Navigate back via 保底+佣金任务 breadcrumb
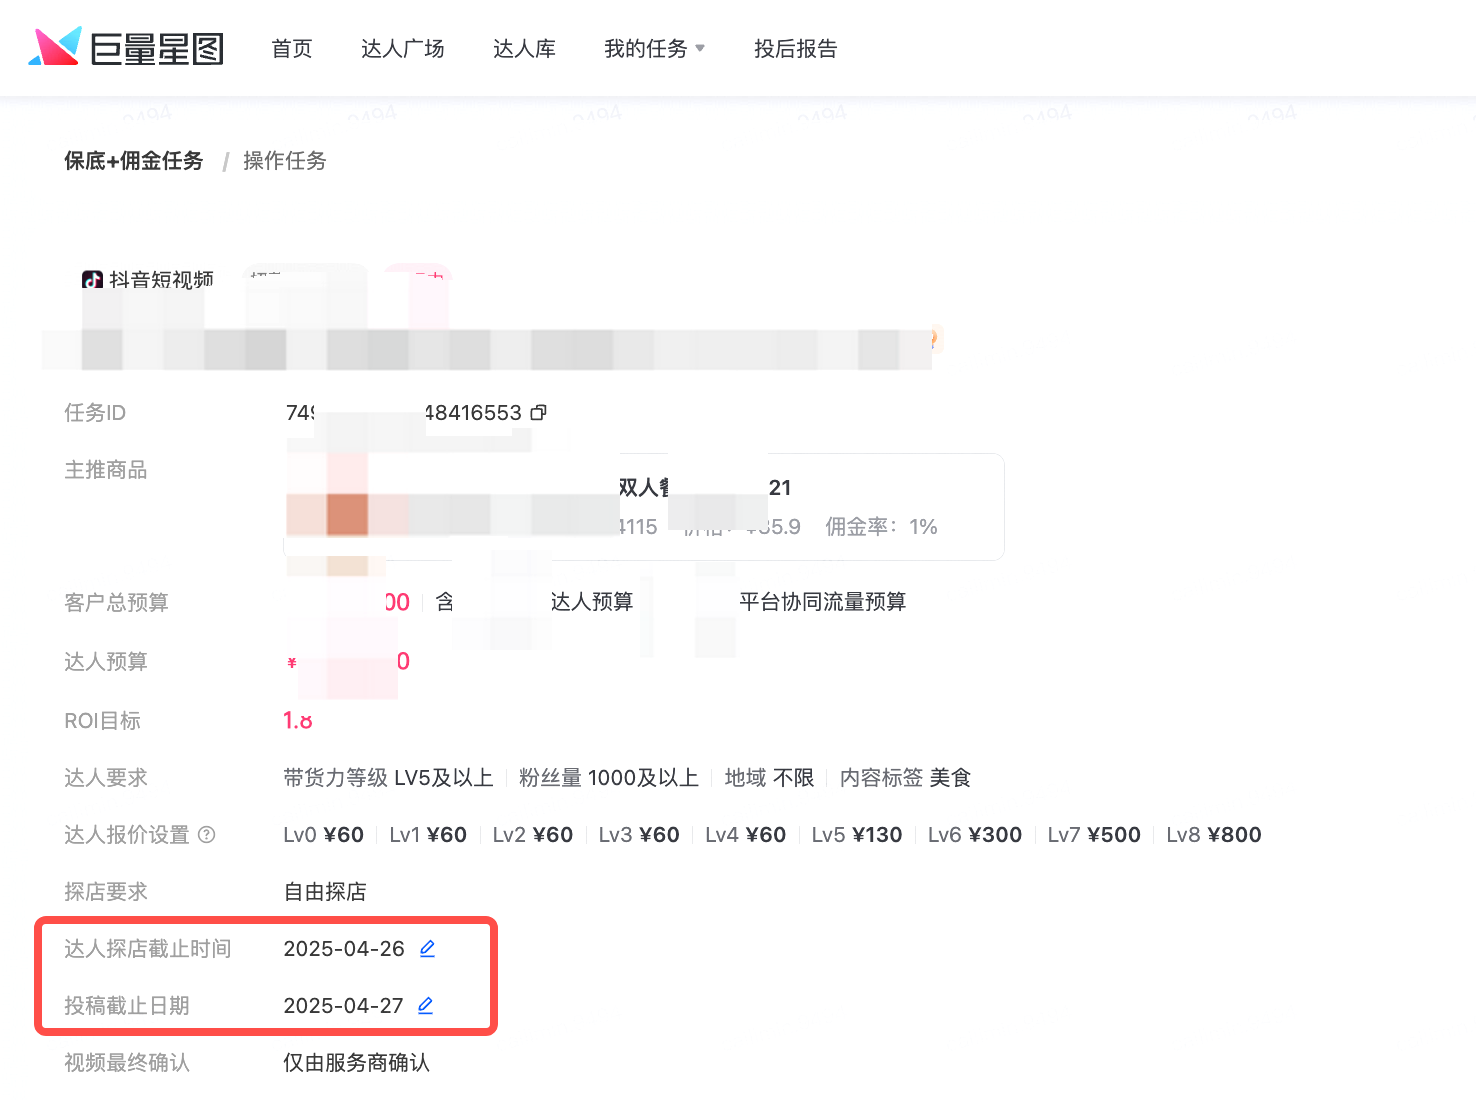Screen dimensions: 1476x1100 pyautogui.click(x=134, y=161)
